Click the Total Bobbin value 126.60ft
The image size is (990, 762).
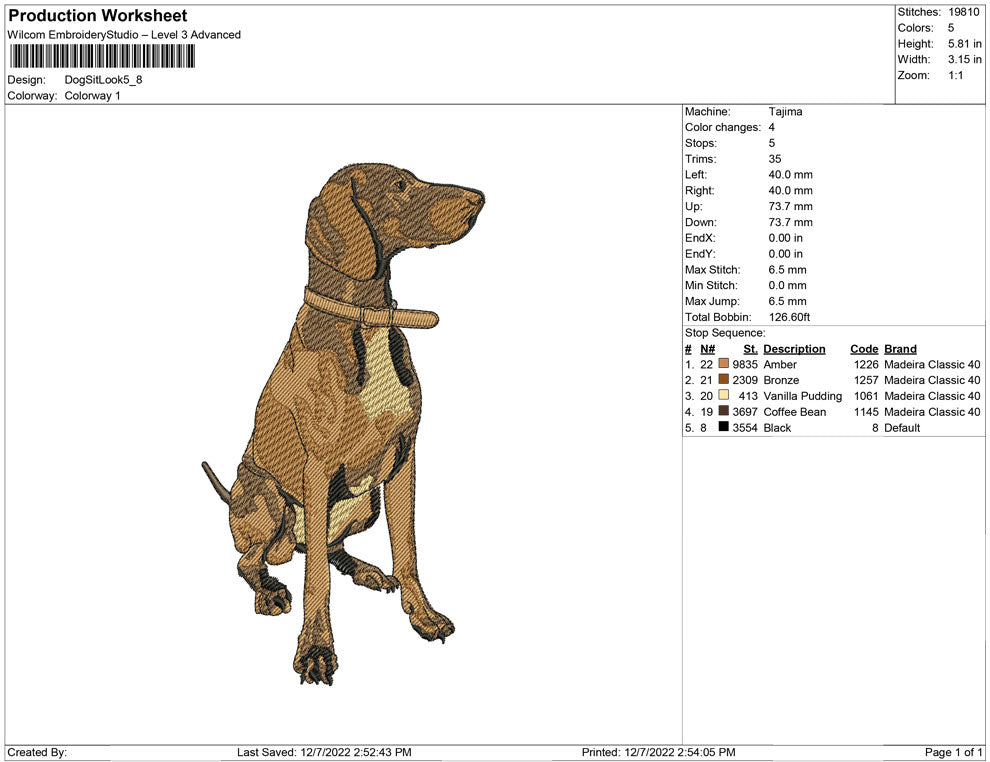point(789,317)
